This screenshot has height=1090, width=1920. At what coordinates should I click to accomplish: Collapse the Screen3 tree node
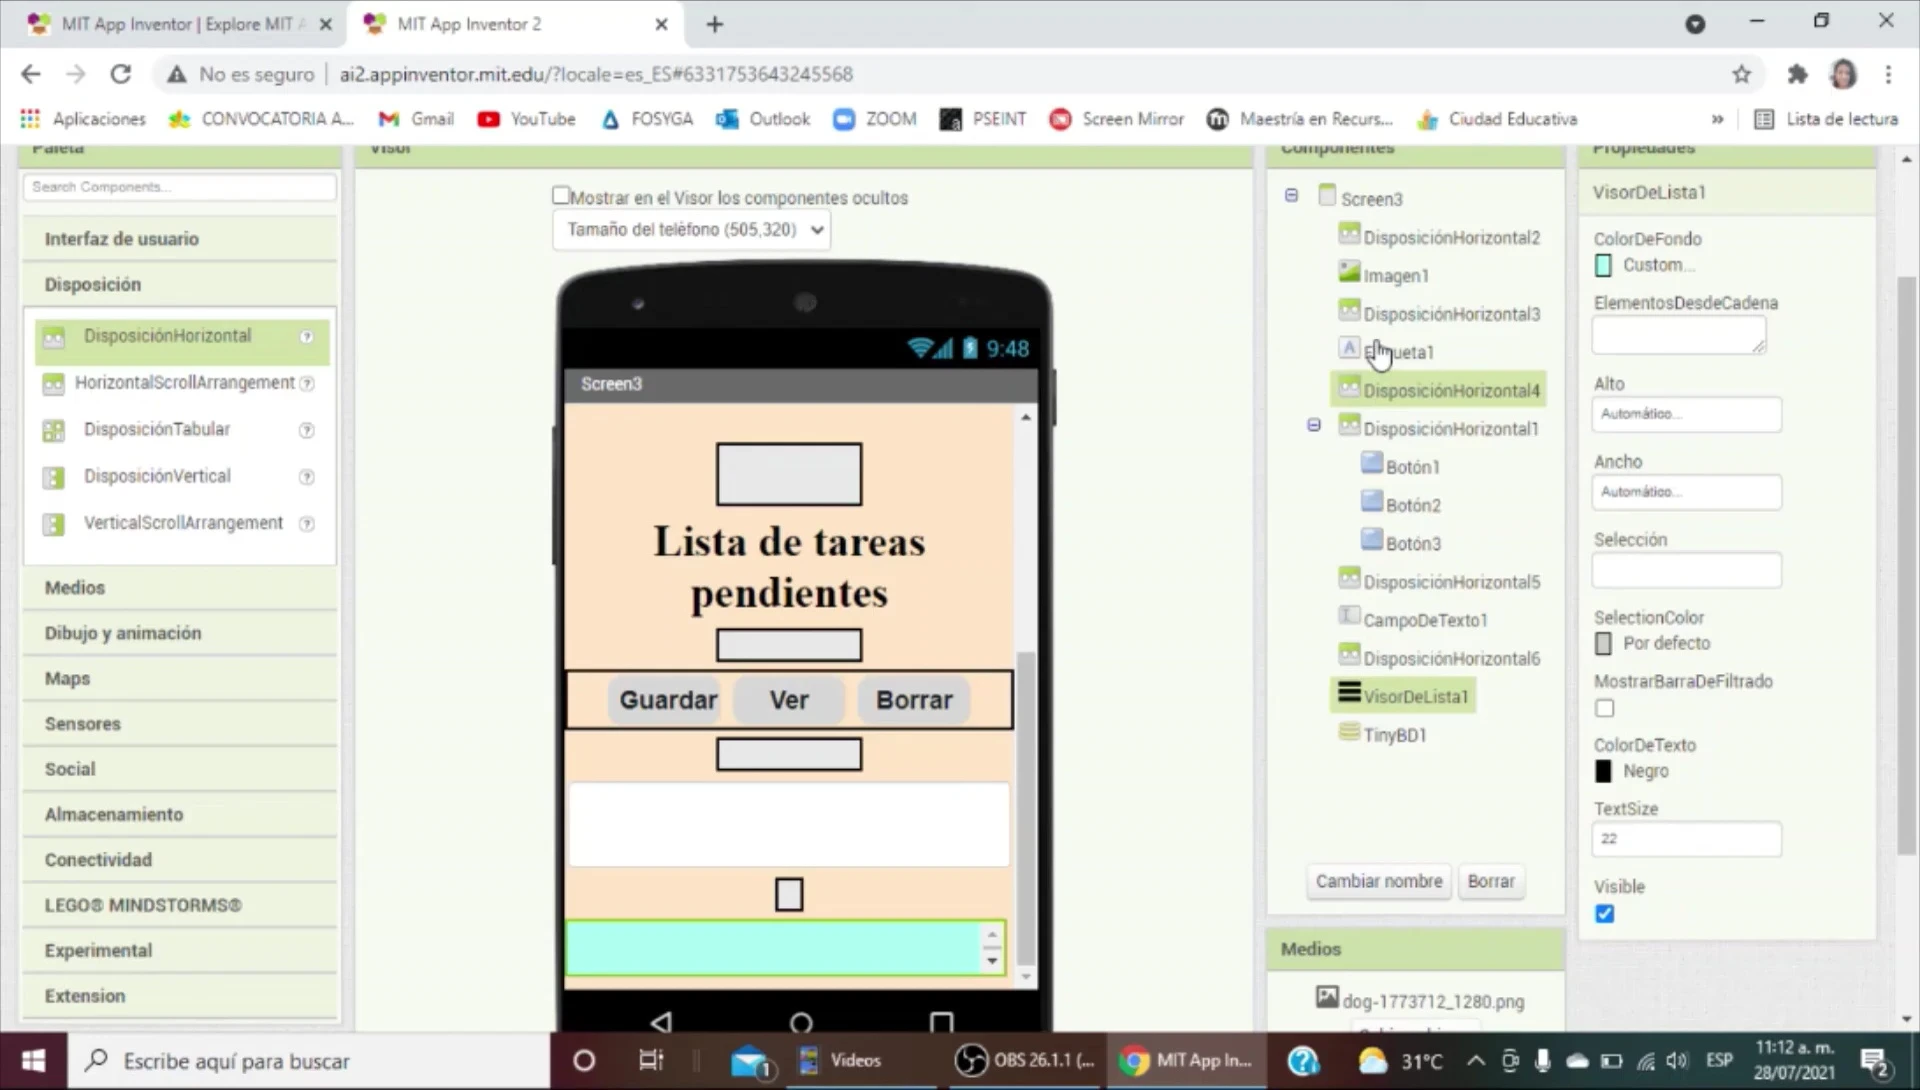pos(1291,196)
